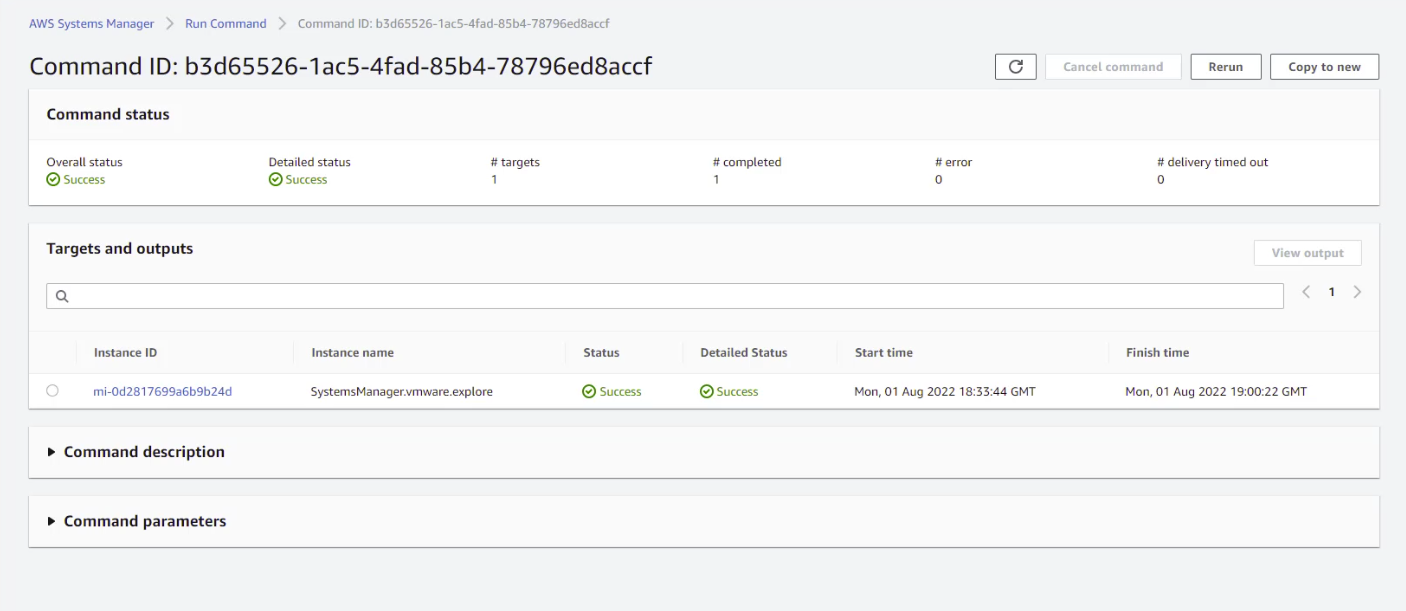Select page 1 in pagination

click(1331, 291)
